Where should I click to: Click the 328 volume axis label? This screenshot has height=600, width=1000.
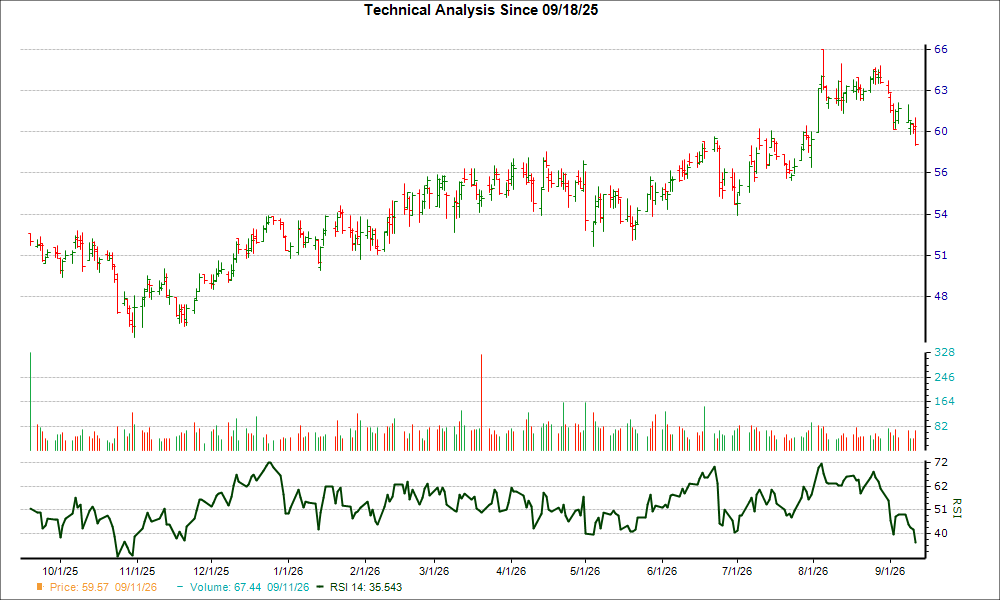(x=945, y=353)
